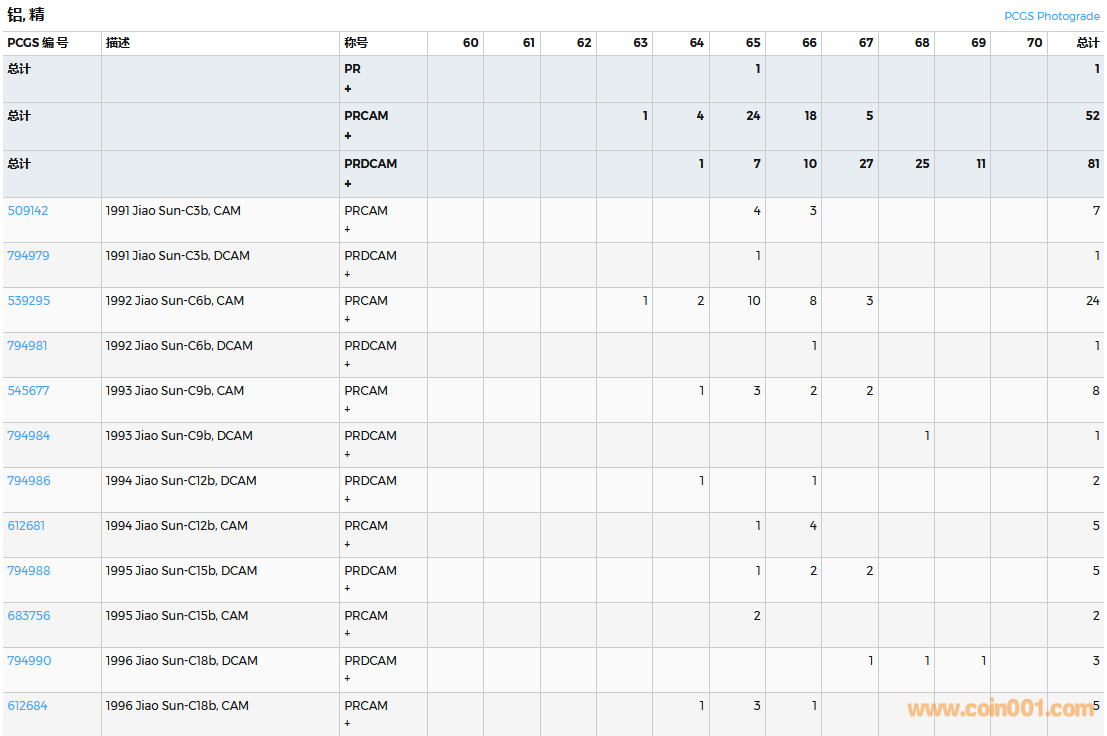Expand plus grades under PR total row

click(348, 89)
